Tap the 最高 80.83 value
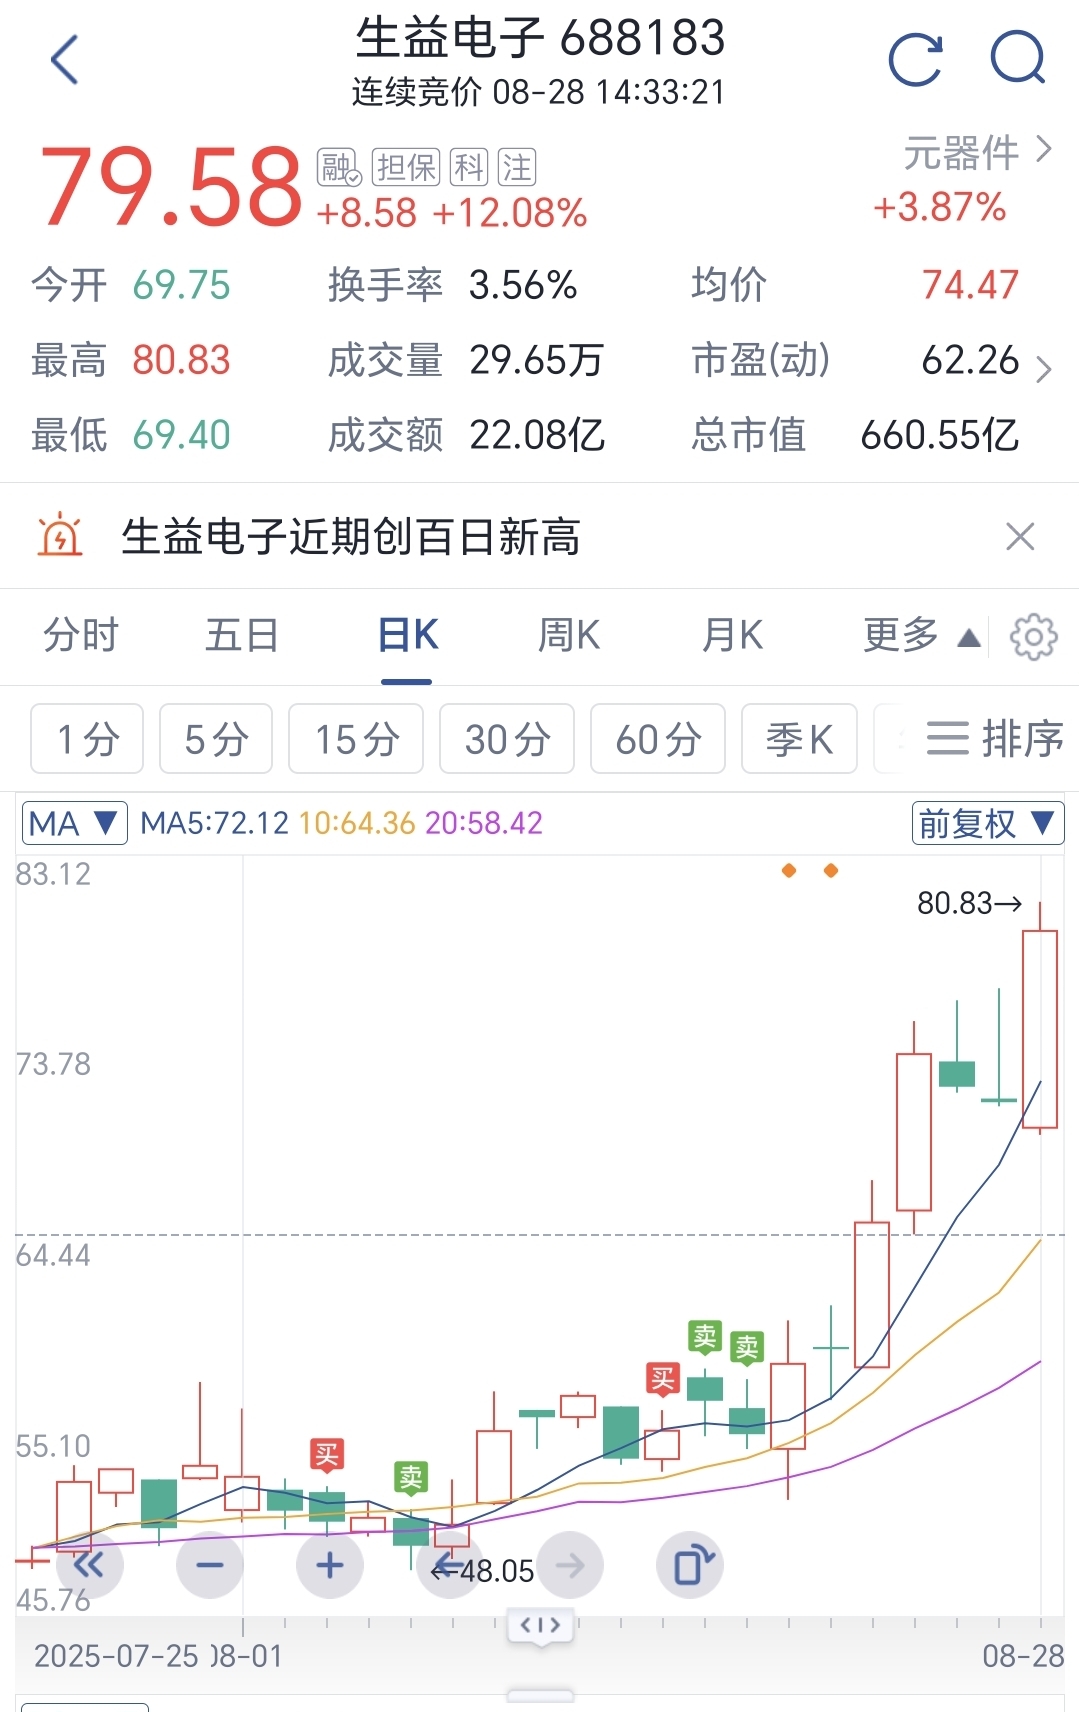 pos(181,360)
